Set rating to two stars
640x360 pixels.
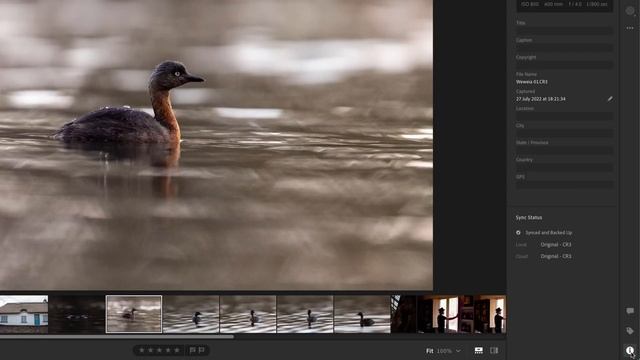click(151, 350)
